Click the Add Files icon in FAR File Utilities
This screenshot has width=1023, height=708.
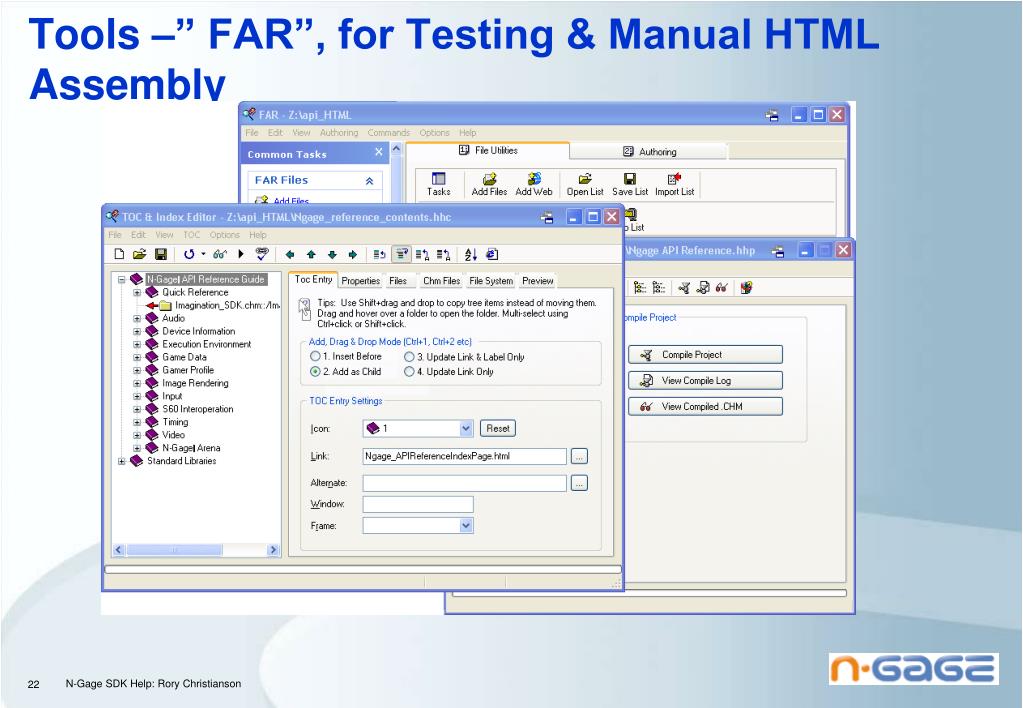pyautogui.click(x=489, y=184)
